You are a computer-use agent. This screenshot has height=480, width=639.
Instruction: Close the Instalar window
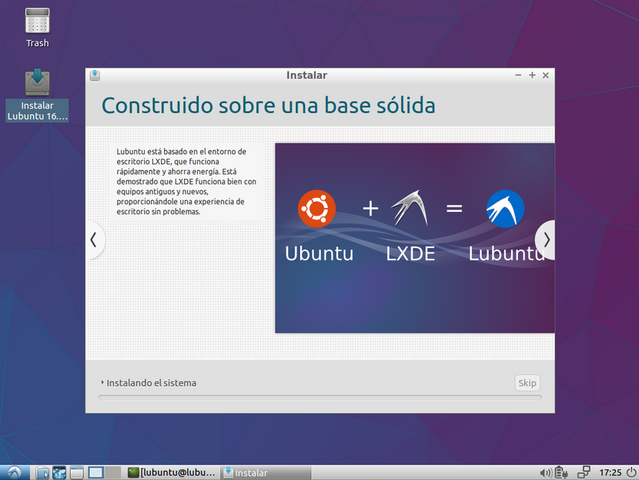546,75
